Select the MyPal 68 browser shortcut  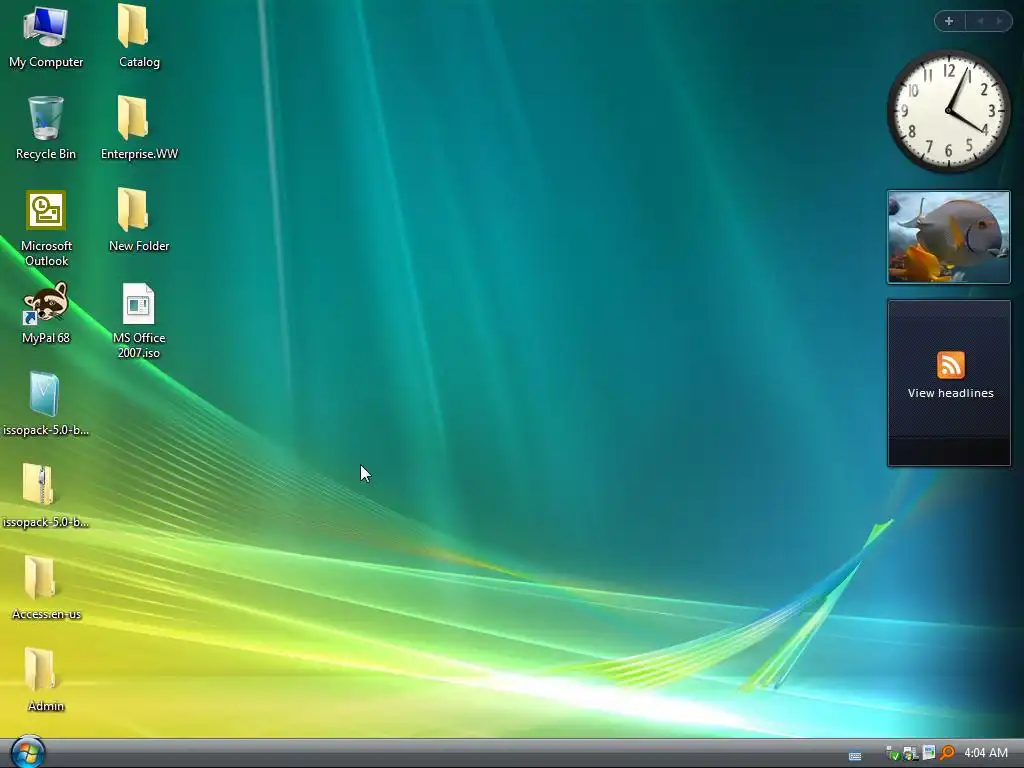tap(46, 313)
